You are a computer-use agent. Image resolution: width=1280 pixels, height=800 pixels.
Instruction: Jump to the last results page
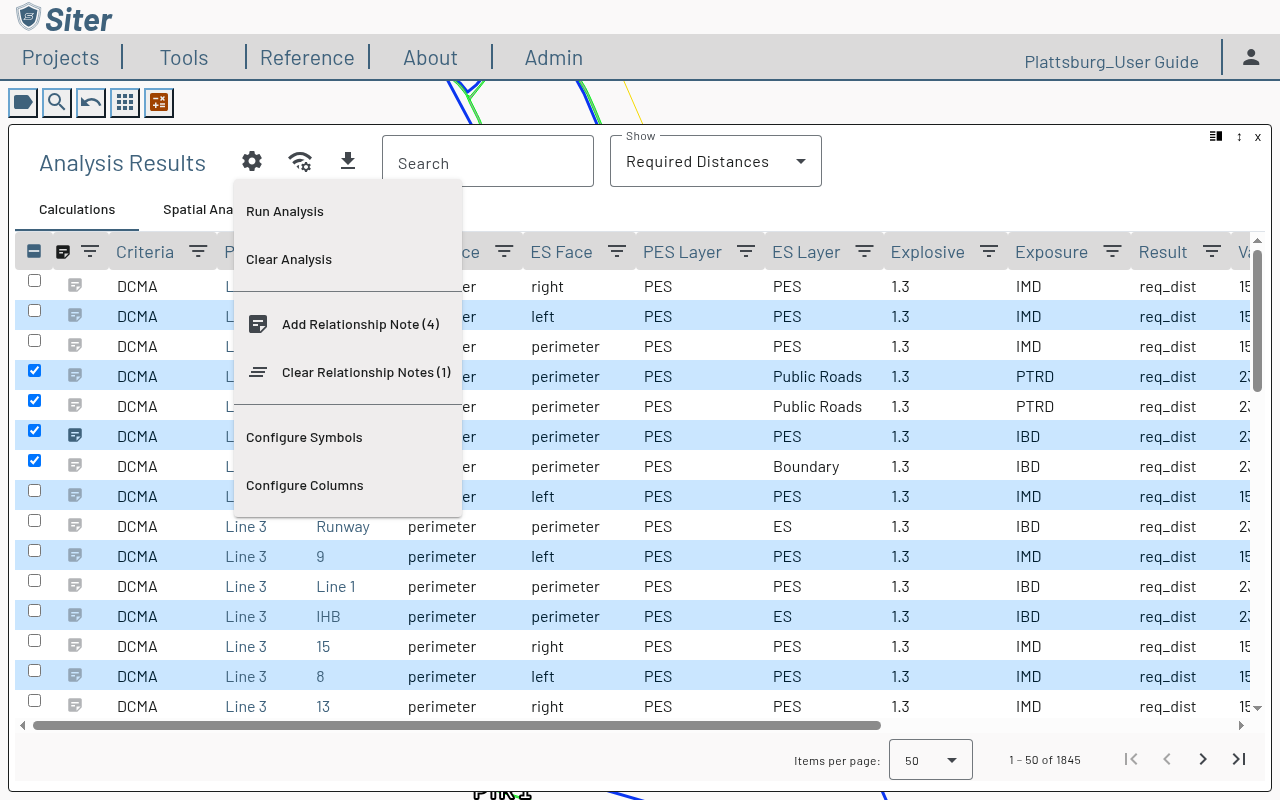[x=1239, y=759]
